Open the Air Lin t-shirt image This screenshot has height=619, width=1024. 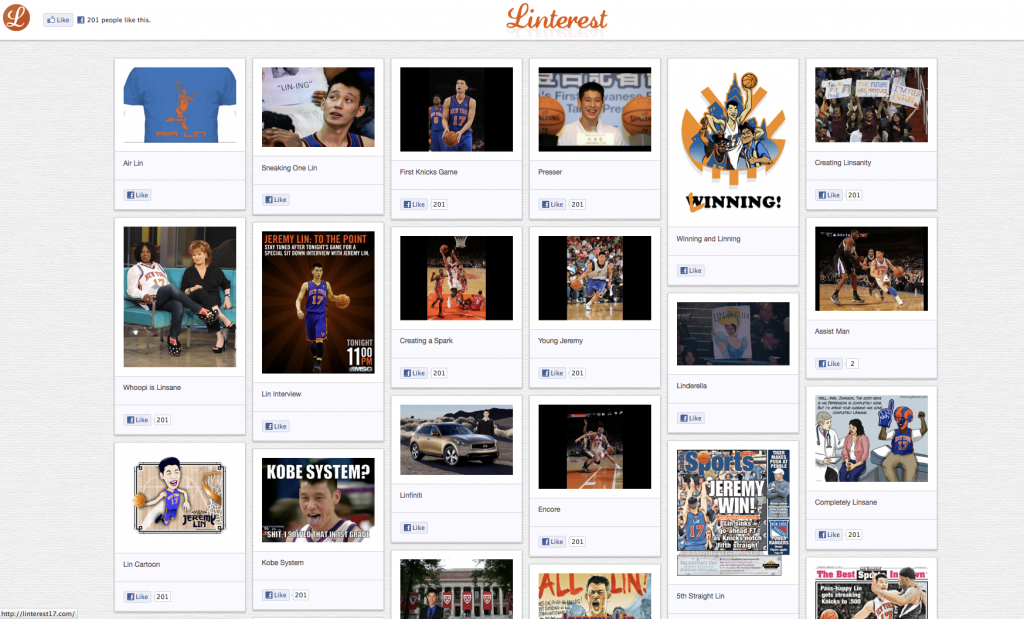180,104
